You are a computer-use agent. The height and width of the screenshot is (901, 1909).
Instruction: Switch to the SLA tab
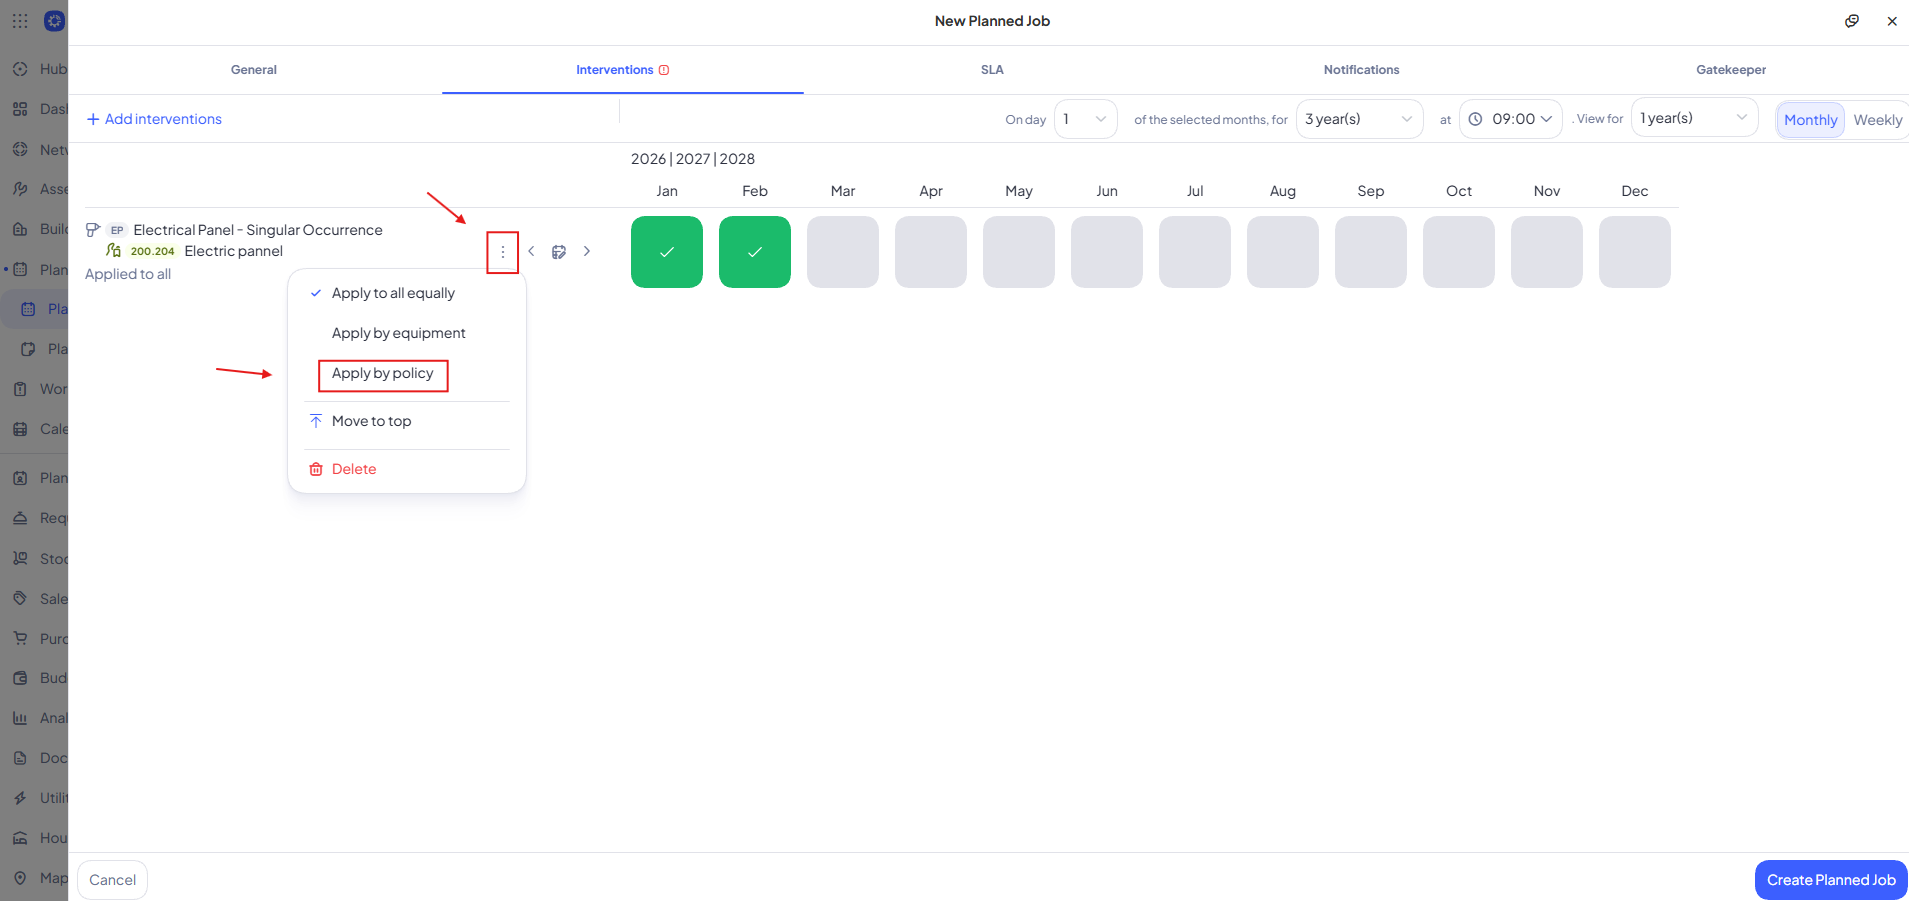[x=992, y=70]
